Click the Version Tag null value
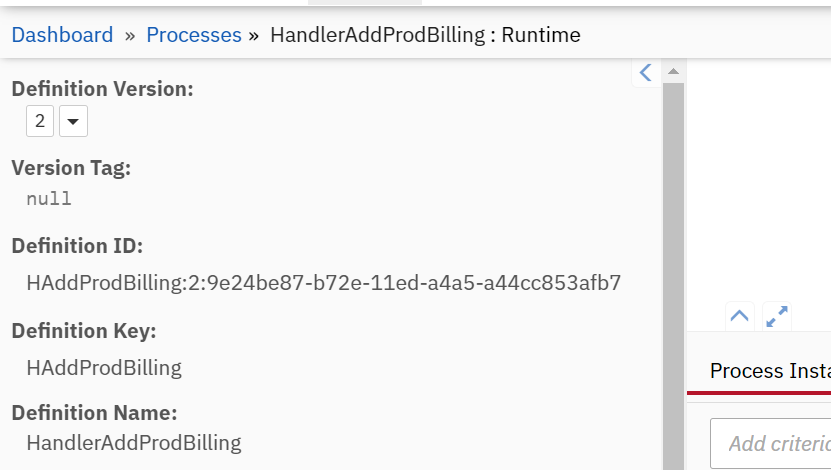The image size is (831, 470). click(x=49, y=198)
